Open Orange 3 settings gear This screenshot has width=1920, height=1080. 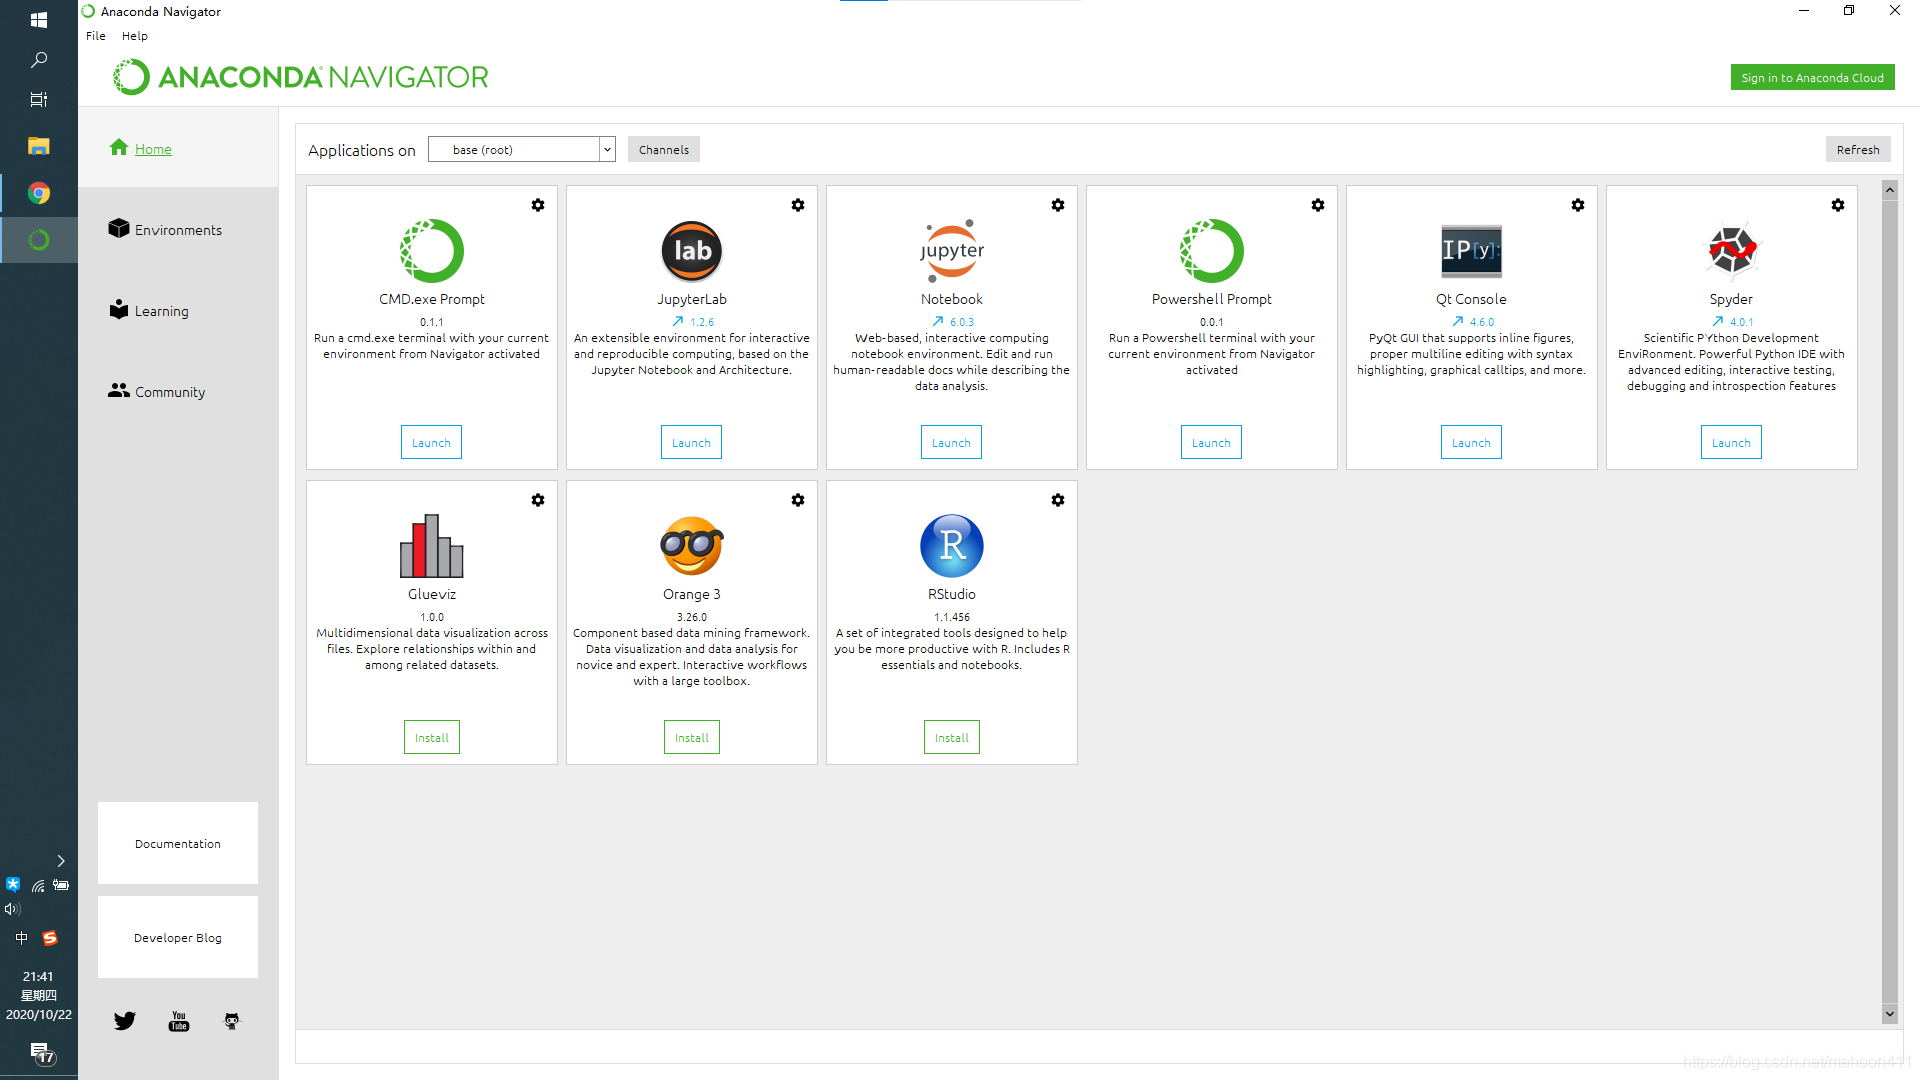[x=798, y=500]
